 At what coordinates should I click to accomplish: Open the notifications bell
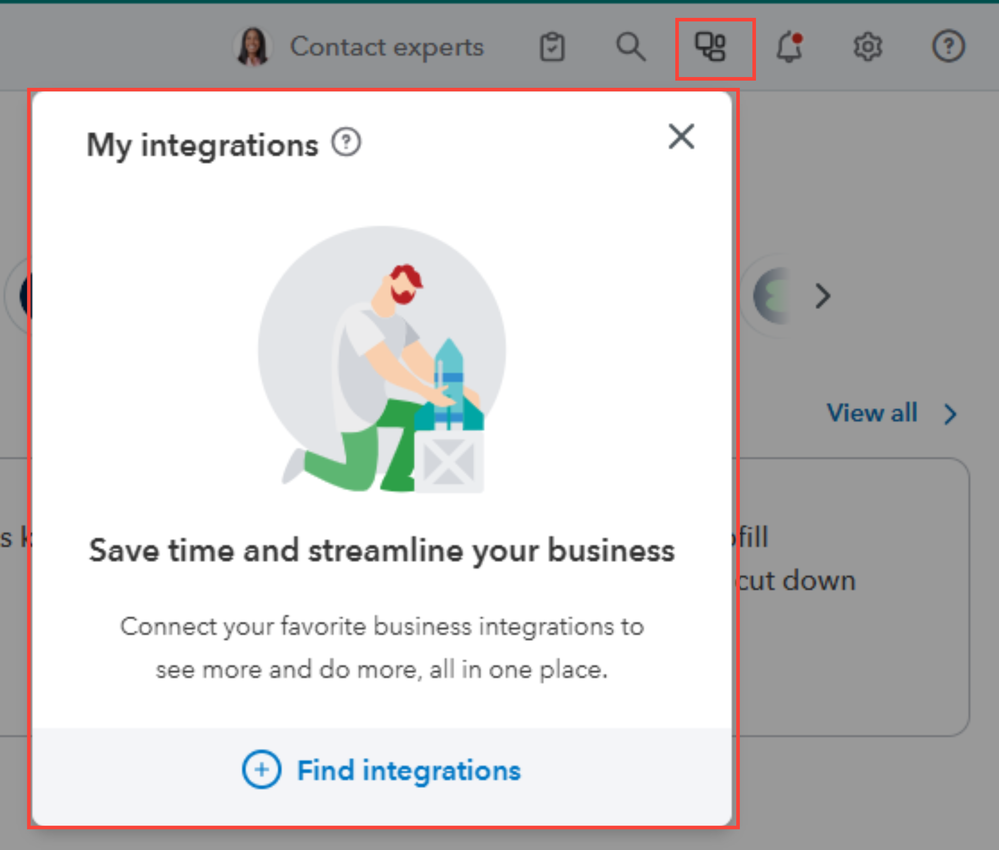click(x=790, y=47)
